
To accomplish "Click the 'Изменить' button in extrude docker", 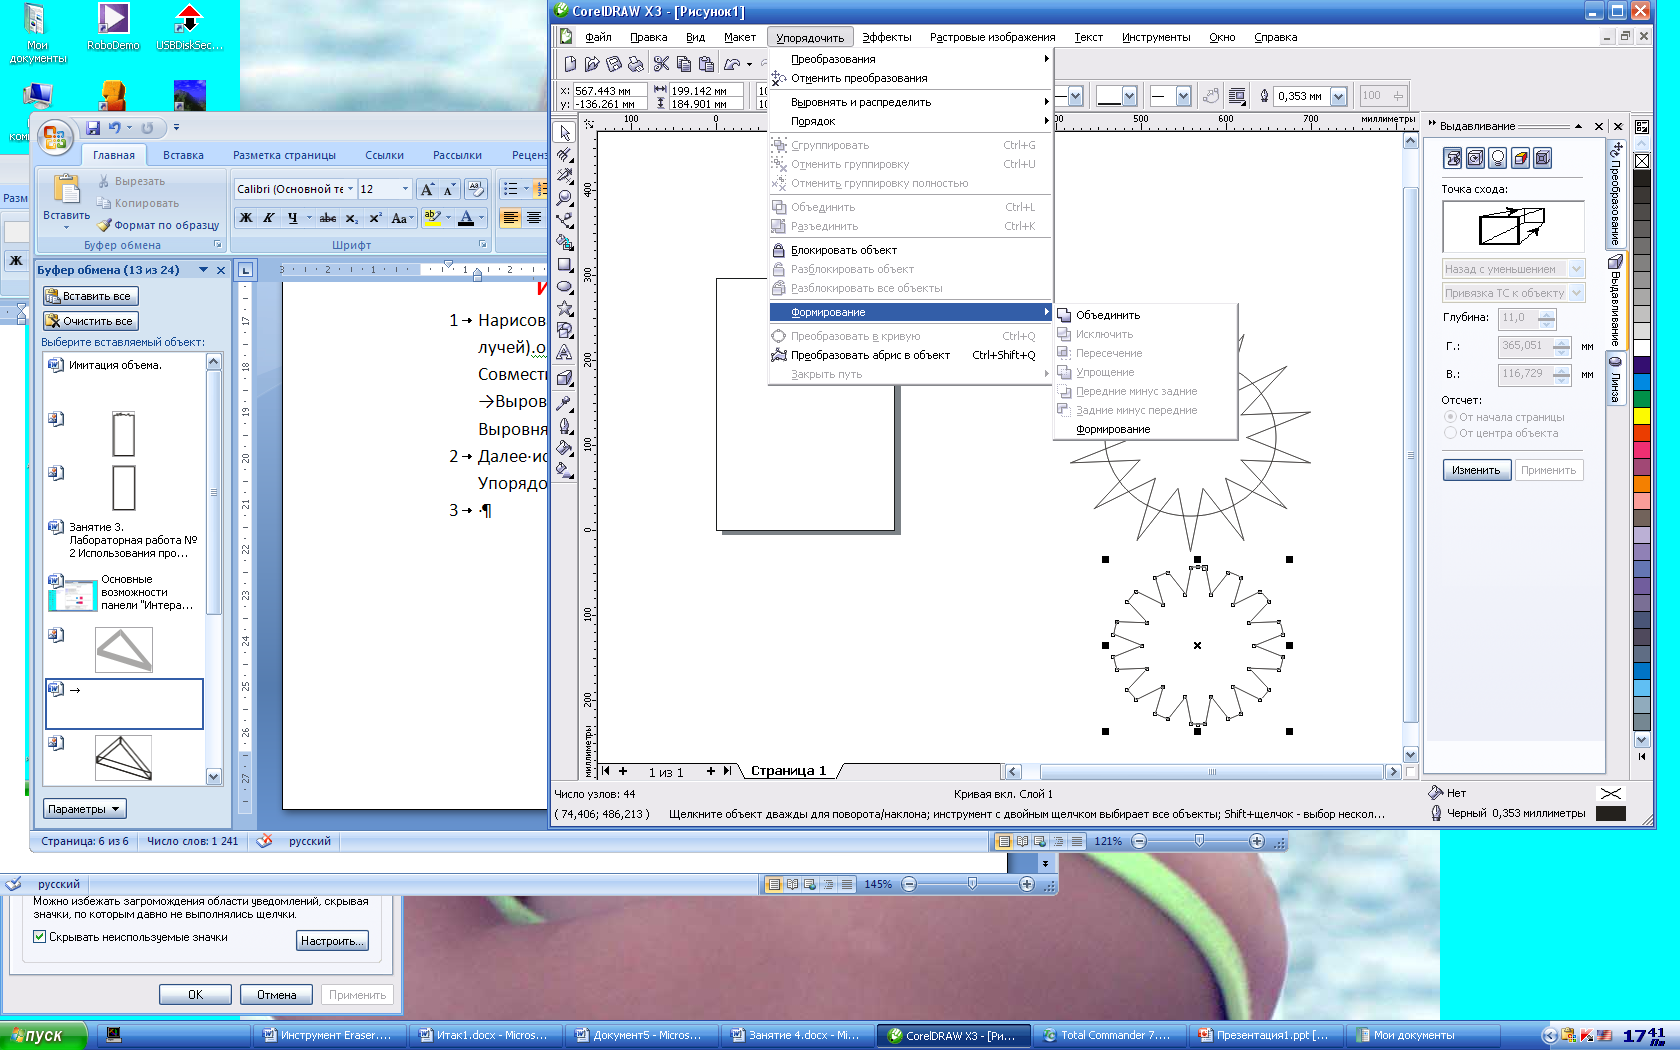I will click(x=1476, y=470).
